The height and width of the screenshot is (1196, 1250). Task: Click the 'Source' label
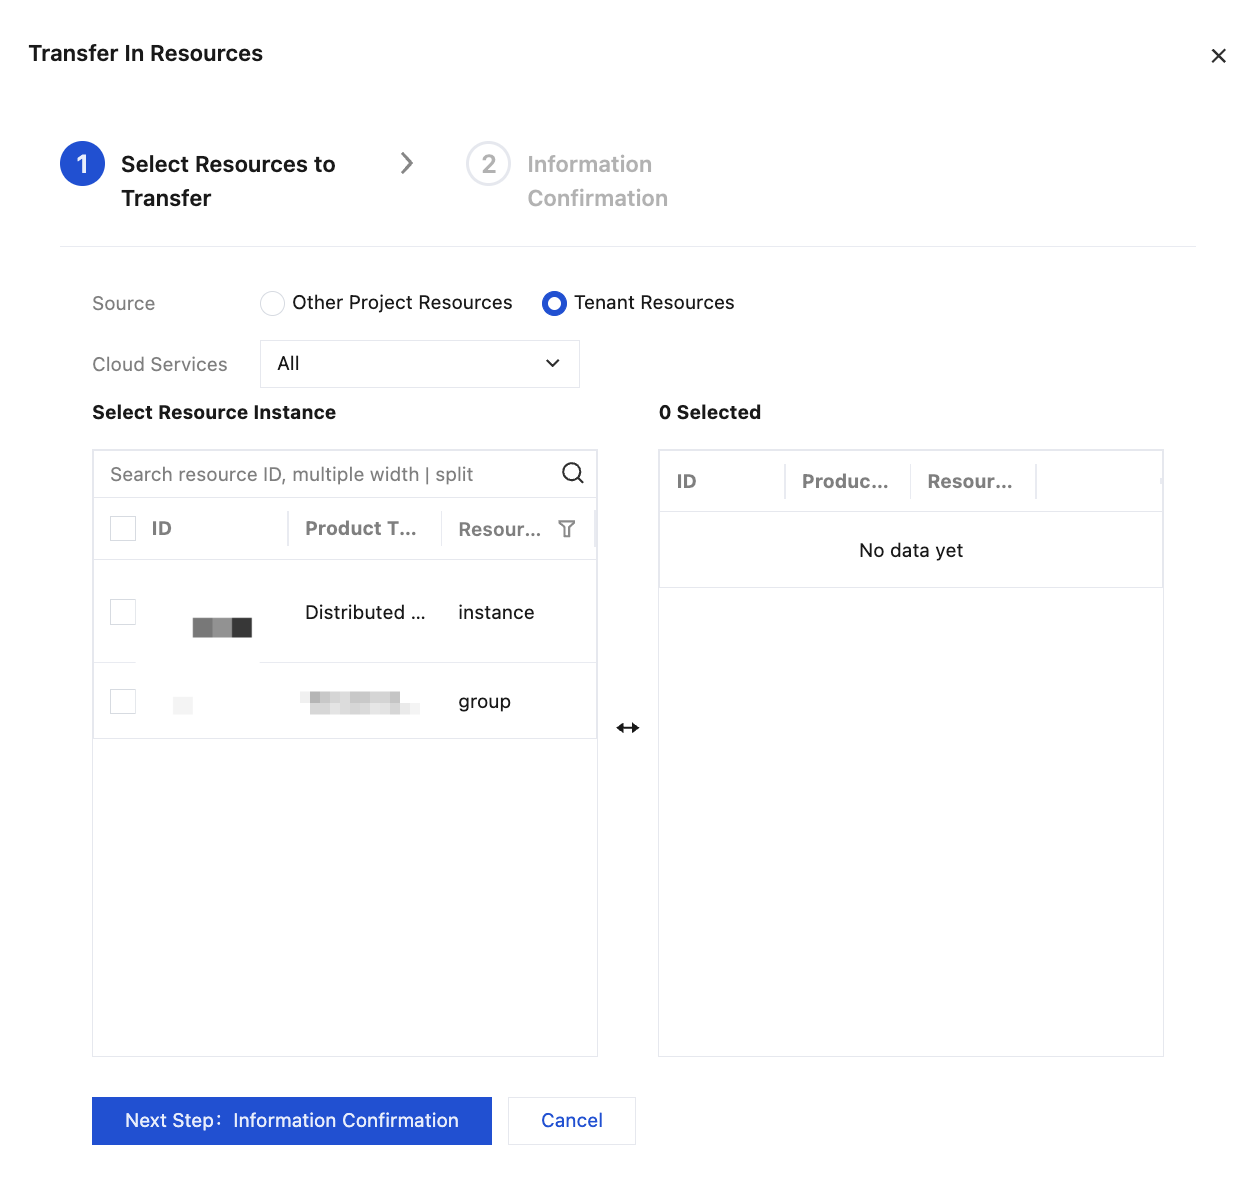pos(124,303)
